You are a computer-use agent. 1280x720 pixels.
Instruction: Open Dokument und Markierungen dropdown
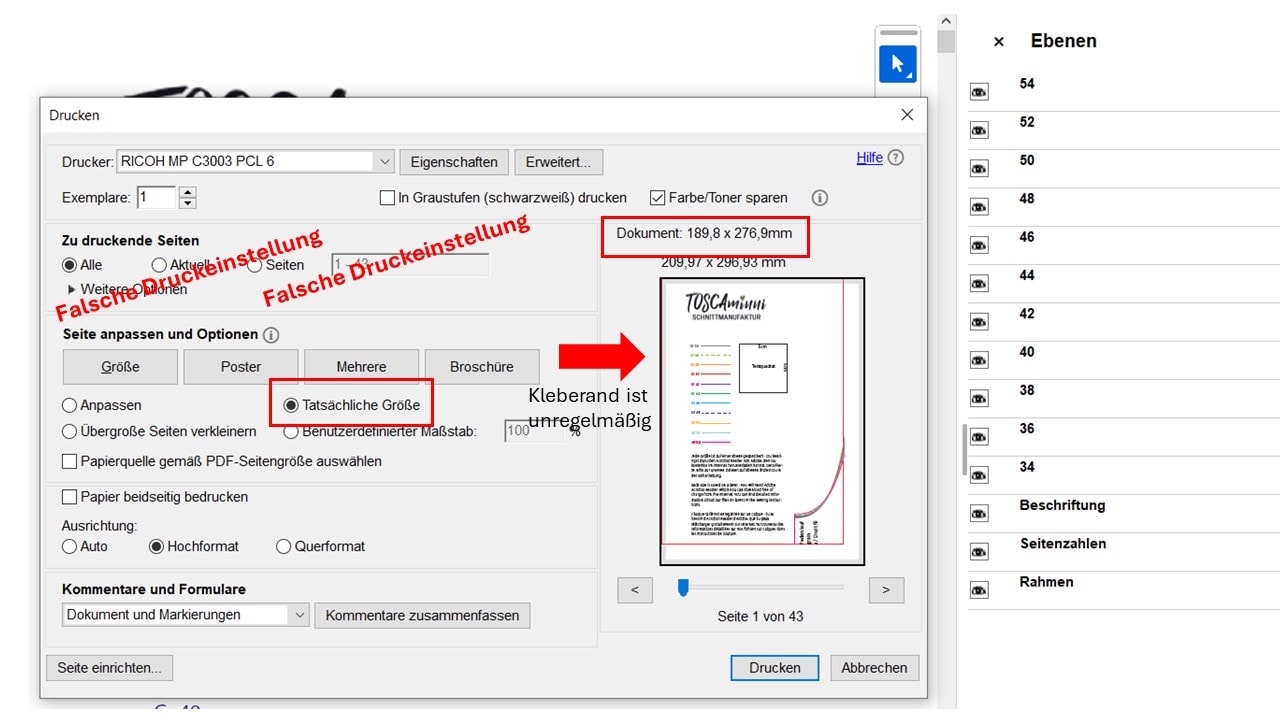tap(299, 616)
